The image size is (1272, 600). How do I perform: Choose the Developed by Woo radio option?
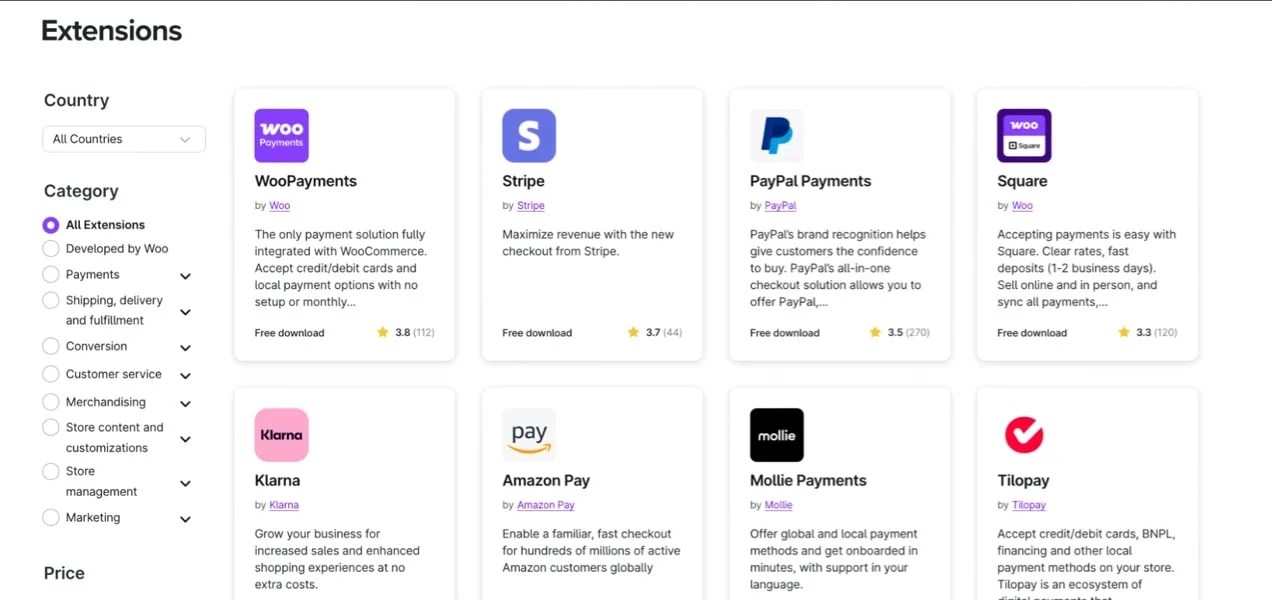coord(51,249)
